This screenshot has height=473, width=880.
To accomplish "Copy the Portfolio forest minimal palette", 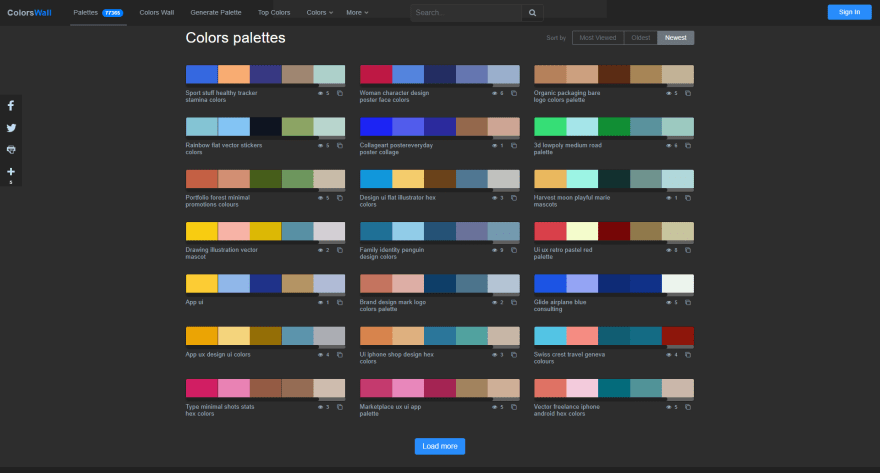I will pos(340,198).
